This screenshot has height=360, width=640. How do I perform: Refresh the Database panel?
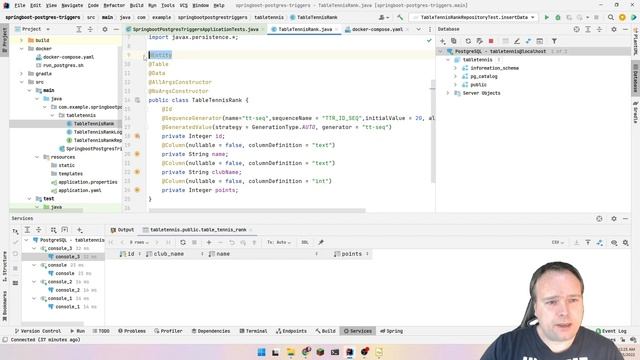468,41
